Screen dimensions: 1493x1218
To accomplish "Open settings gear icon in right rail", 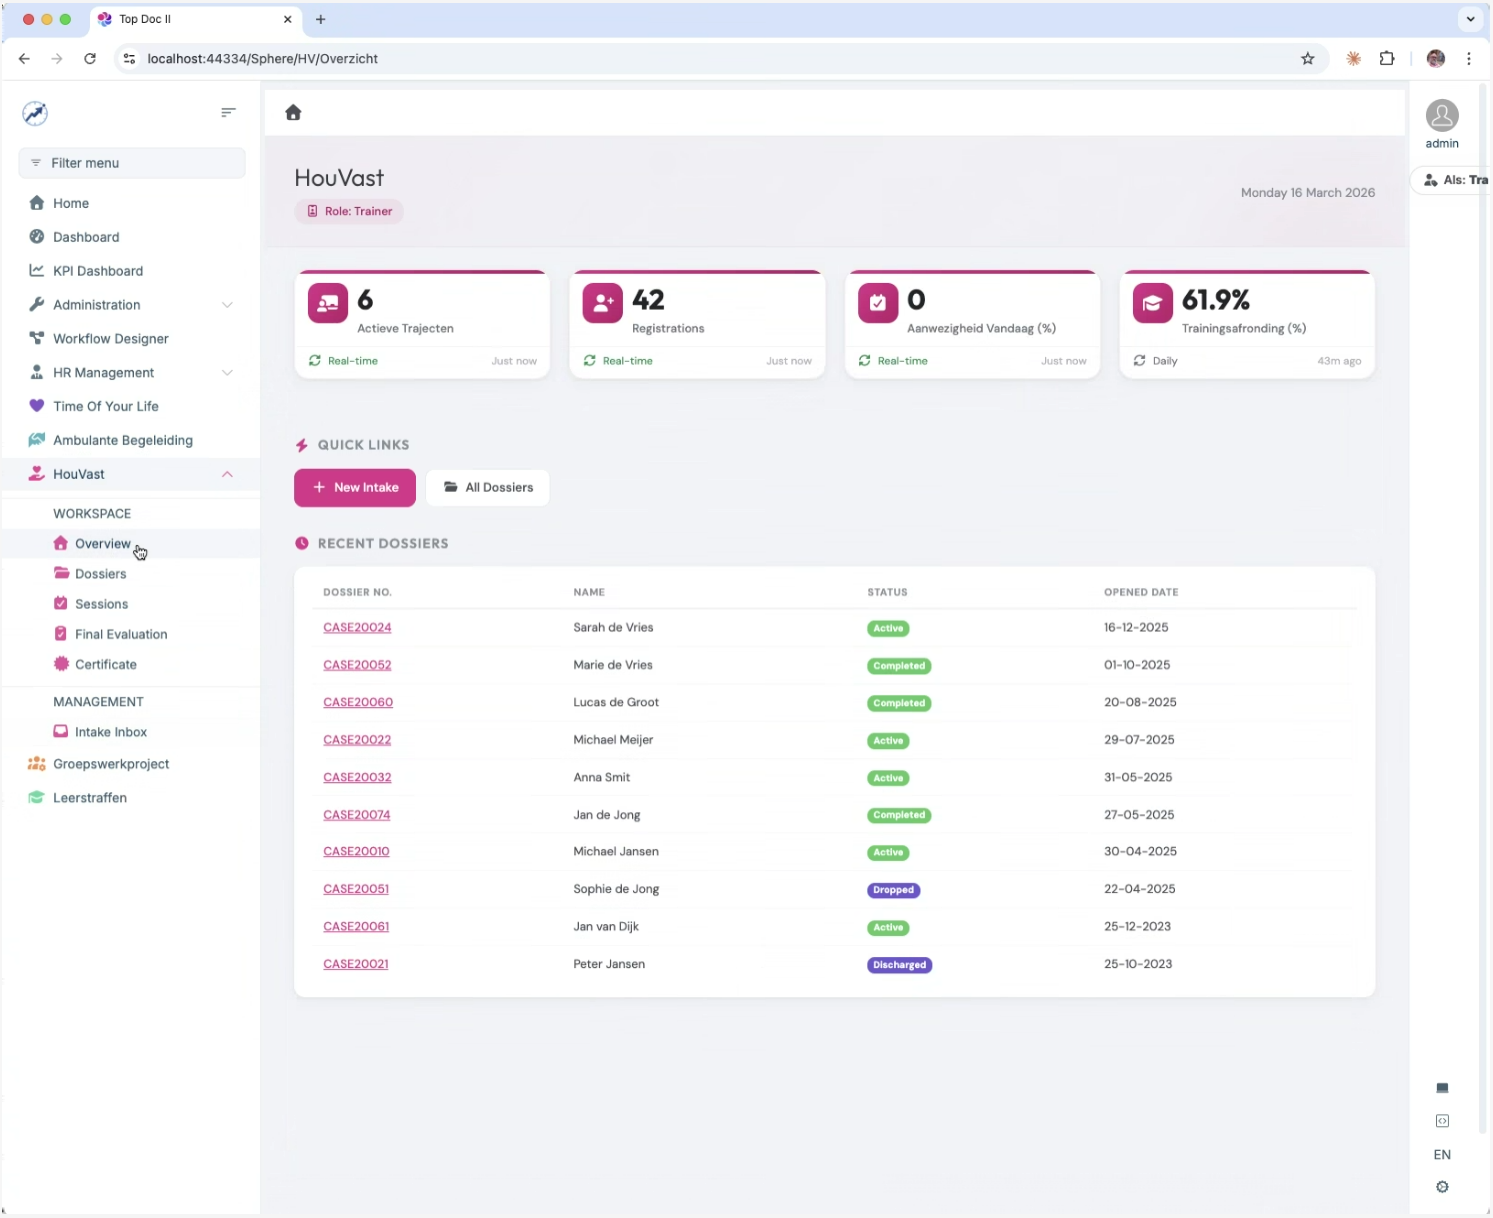I will pos(1442,1187).
